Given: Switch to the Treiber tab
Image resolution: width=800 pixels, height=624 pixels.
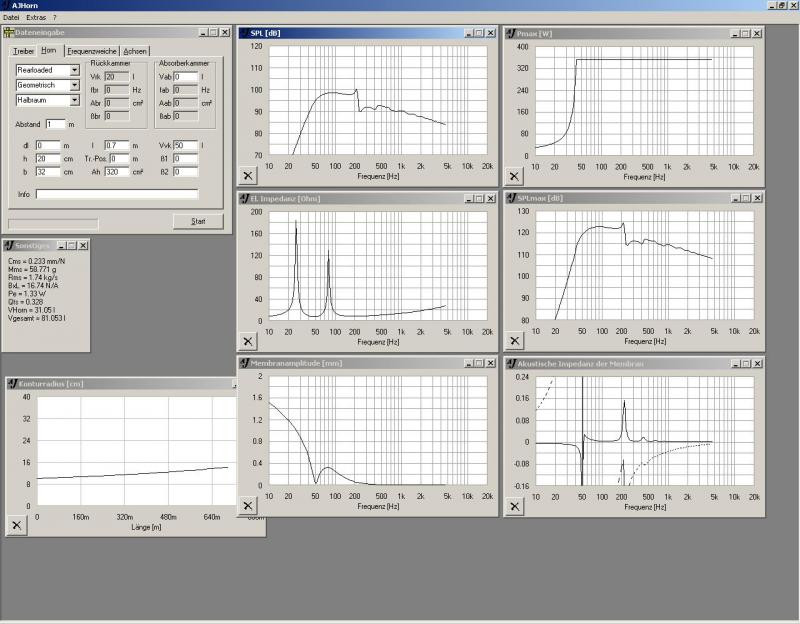Looking at the screenshot, I should [x=22, y=51].
